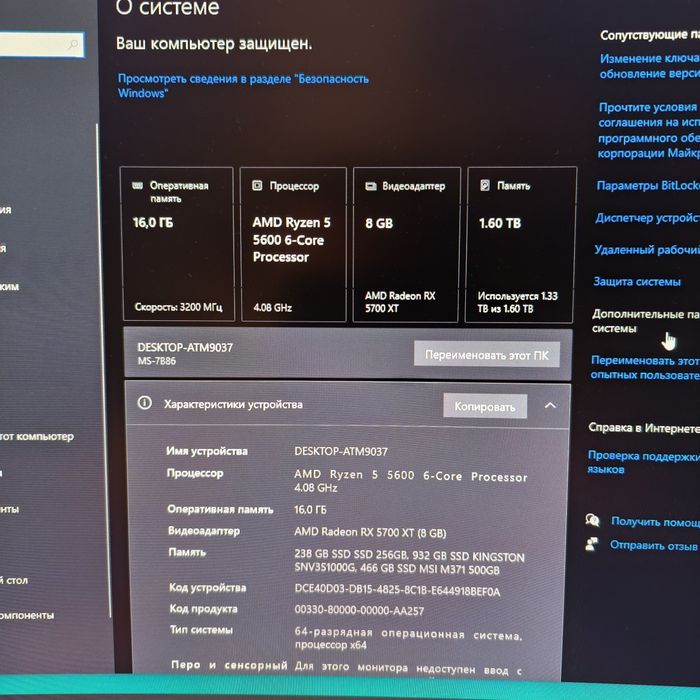Click the Отправить отзыв person icon
The image size is (700, 700).
click(x=592, y=544)
